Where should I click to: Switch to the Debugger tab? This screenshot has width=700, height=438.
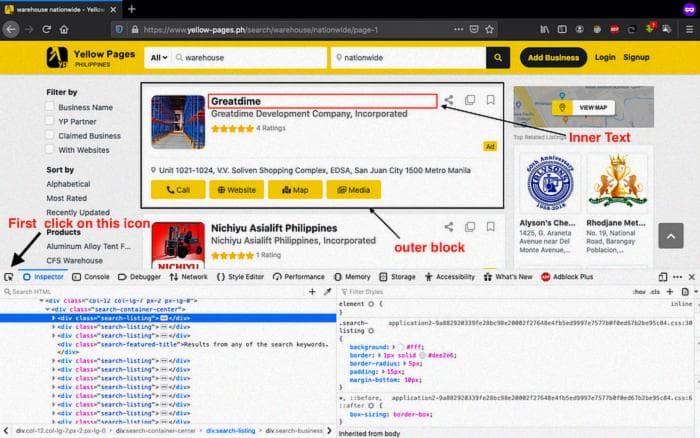pyautogui.click(x=139, y=277)
